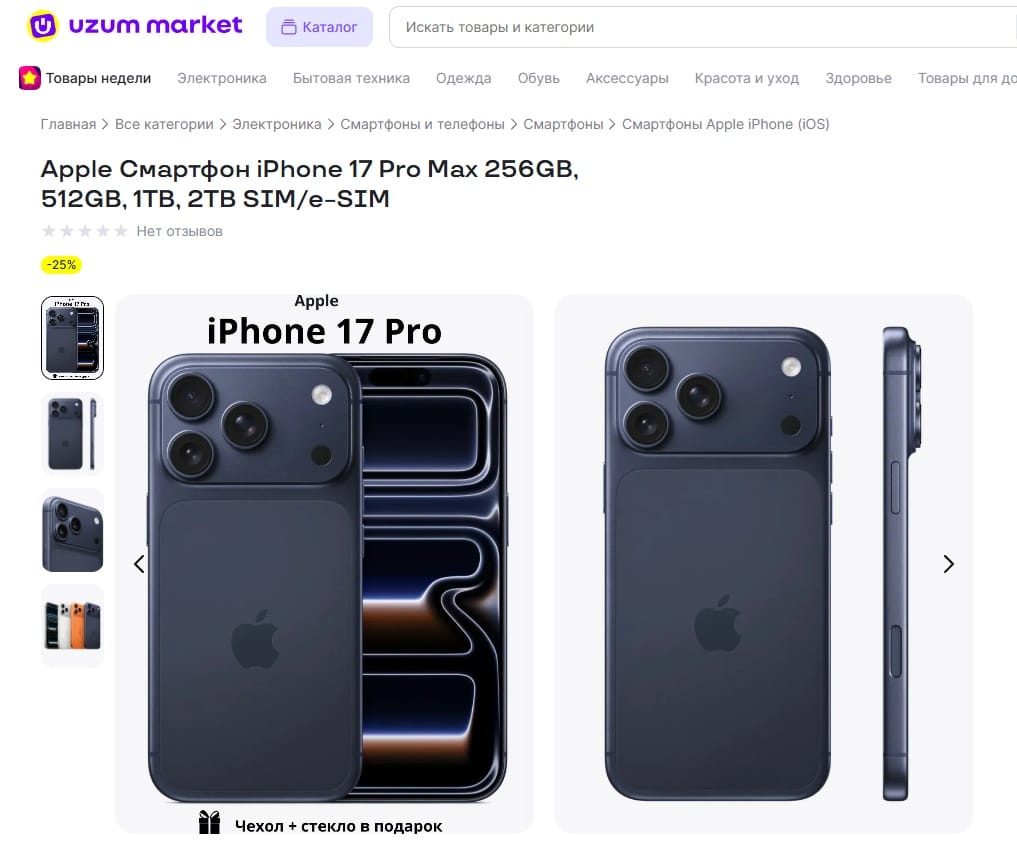Select the angled camera close-up thumbnail
The width and height of the screenshot is (1017, 847).
point(73,530)
